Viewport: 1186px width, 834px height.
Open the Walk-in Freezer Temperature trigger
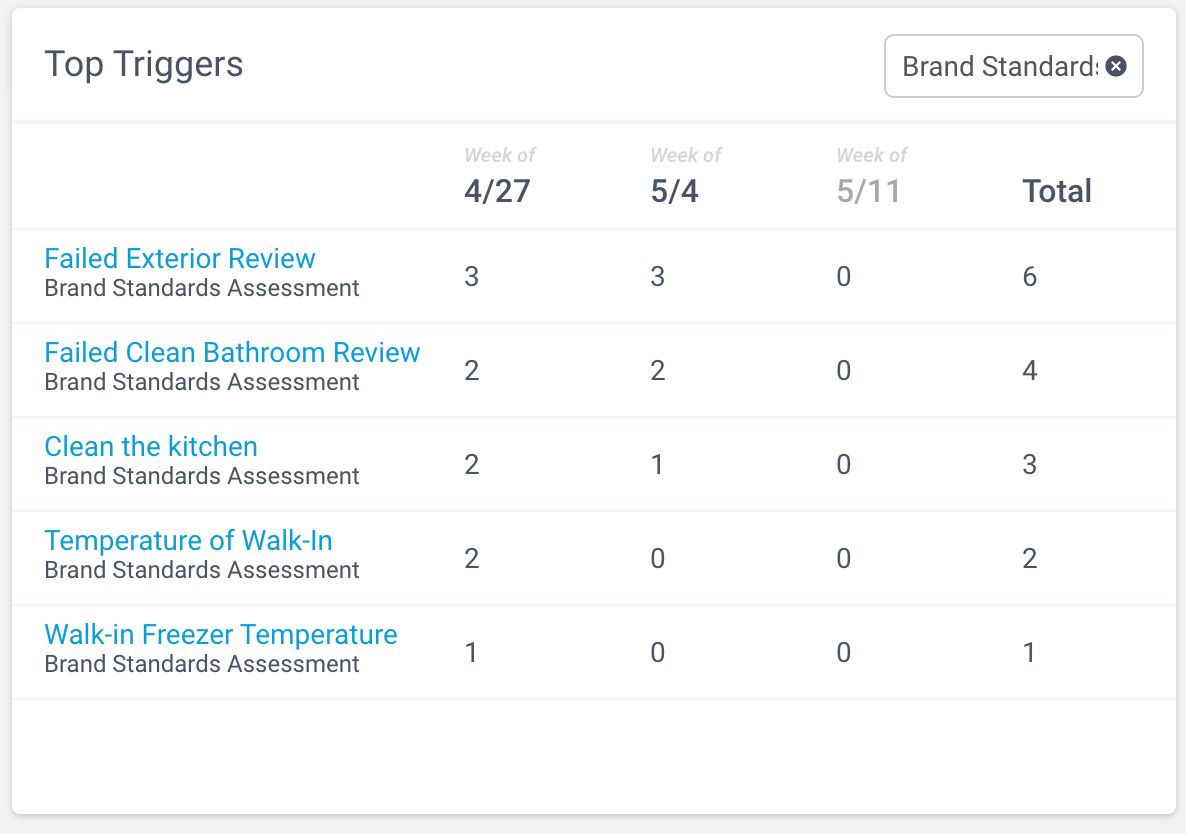tap(221, 634)
